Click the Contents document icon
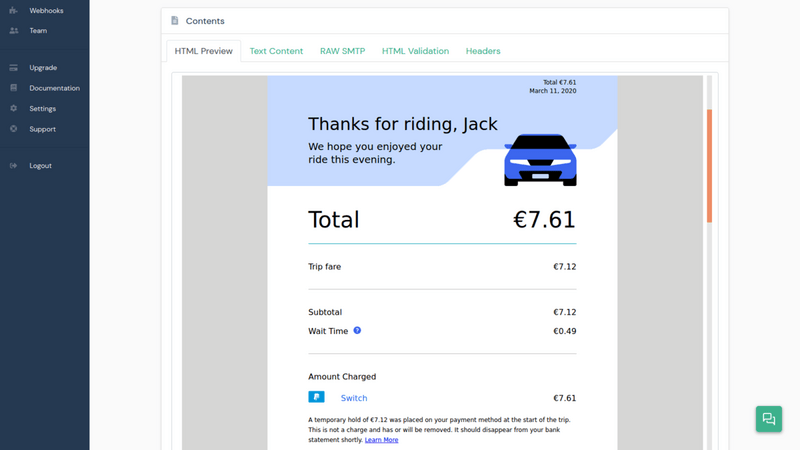Viewport: 800px width, 450px height. pos(175,21)
